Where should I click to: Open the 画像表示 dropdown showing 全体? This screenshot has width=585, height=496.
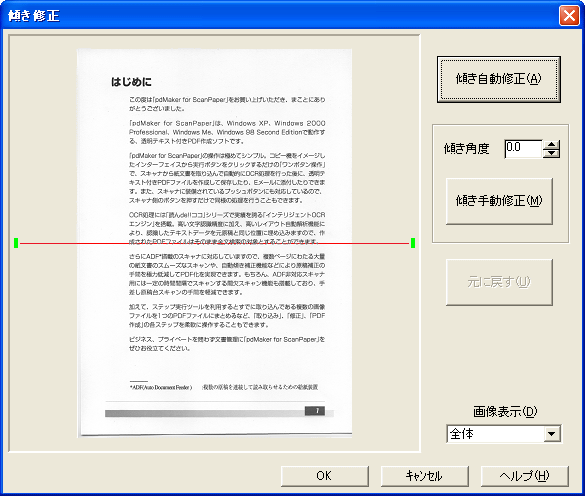coord(504,434)
